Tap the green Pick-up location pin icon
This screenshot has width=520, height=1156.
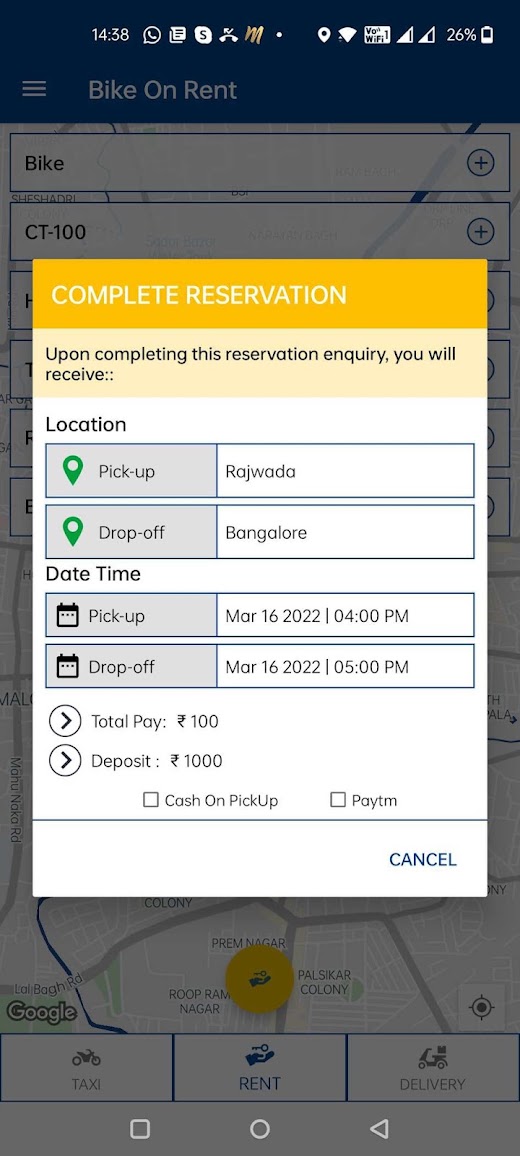tap(72, 470)
